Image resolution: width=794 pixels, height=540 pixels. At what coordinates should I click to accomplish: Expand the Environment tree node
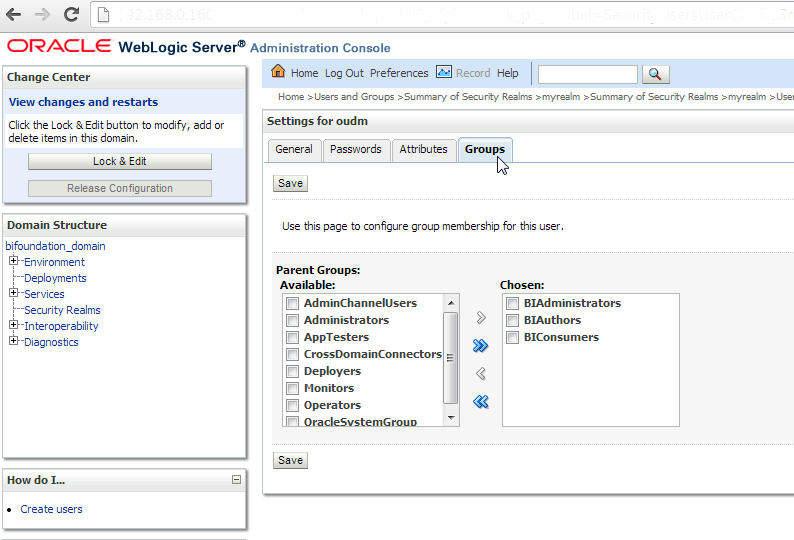pos(14,261)
